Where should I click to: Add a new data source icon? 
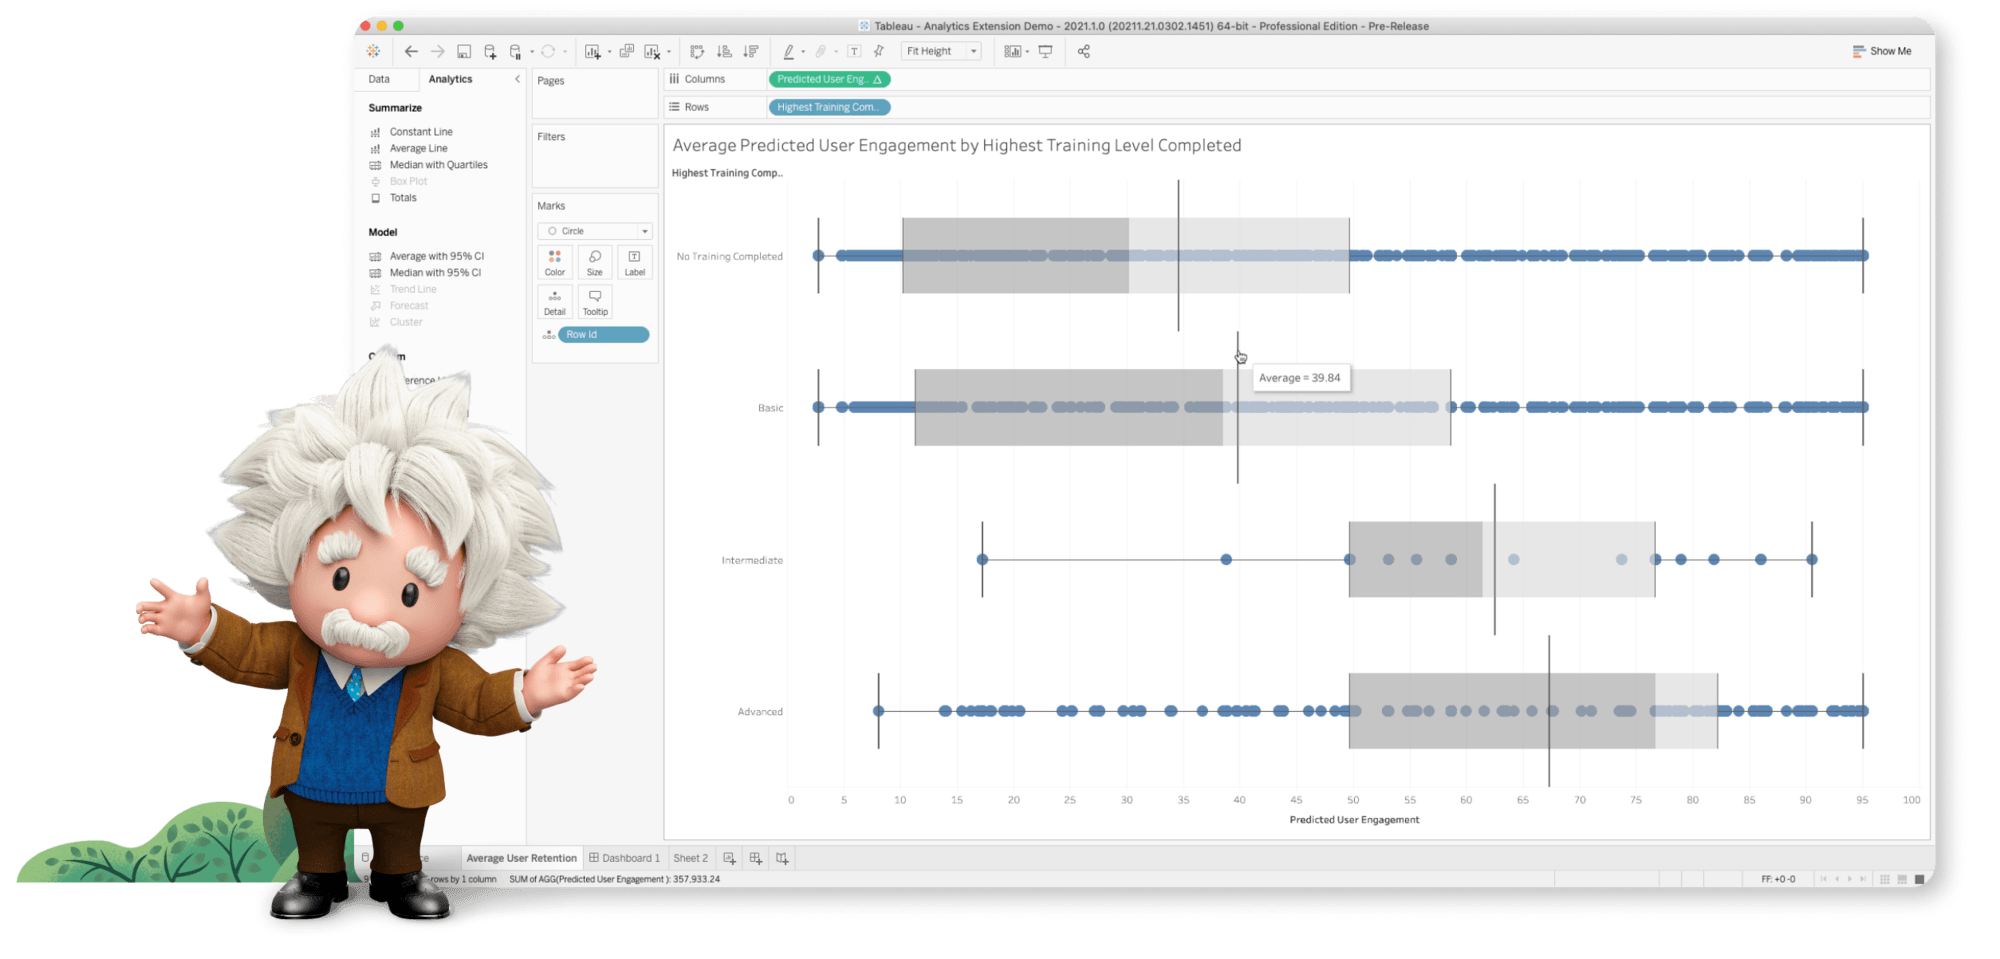(490, 51)
